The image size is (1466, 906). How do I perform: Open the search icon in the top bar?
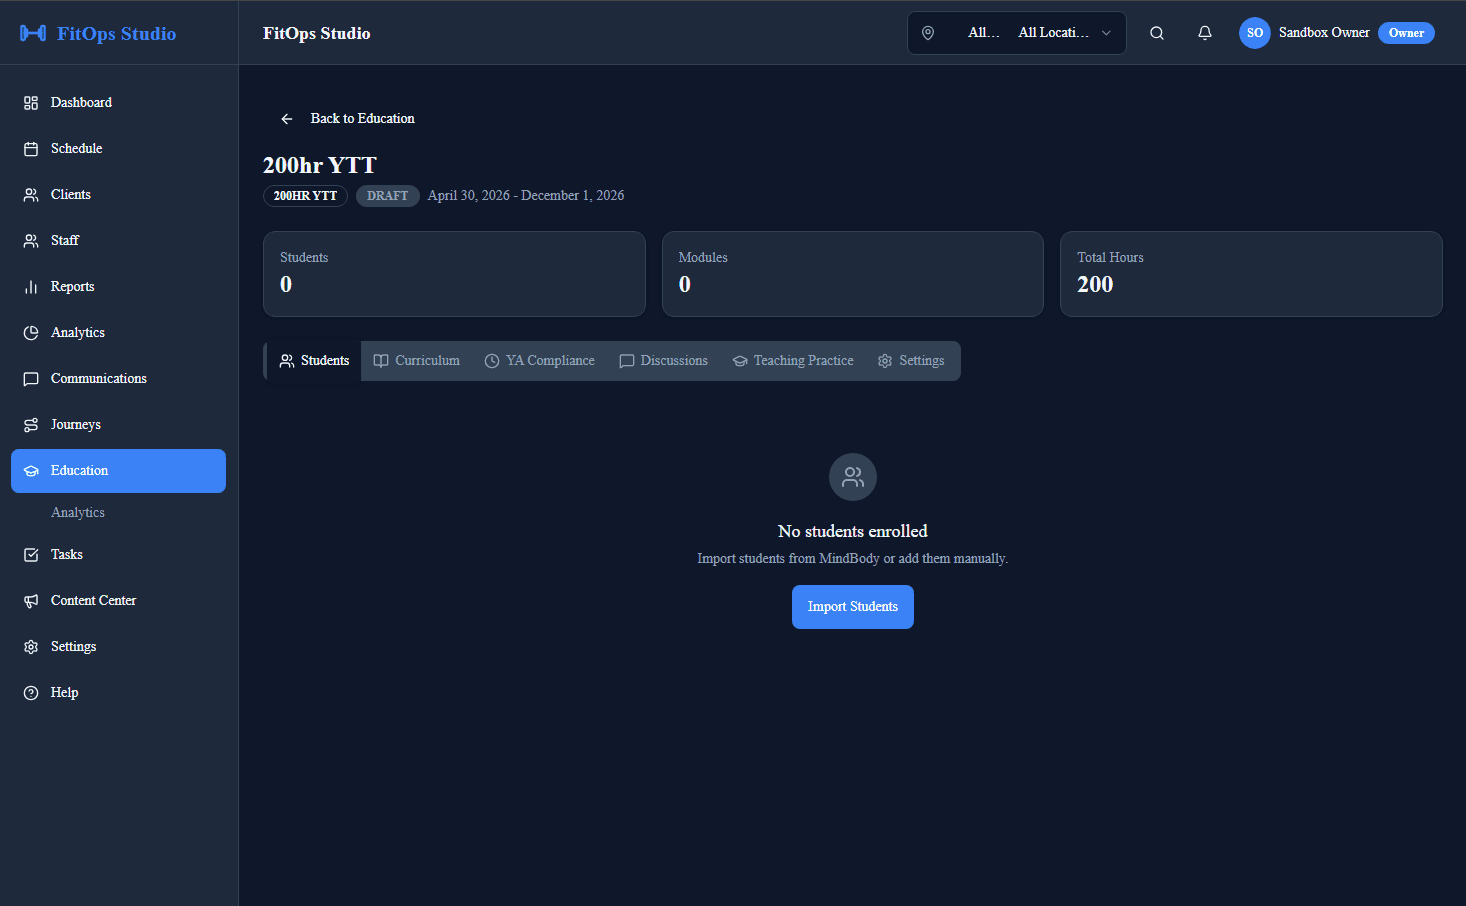click(x=1156, y=32)
